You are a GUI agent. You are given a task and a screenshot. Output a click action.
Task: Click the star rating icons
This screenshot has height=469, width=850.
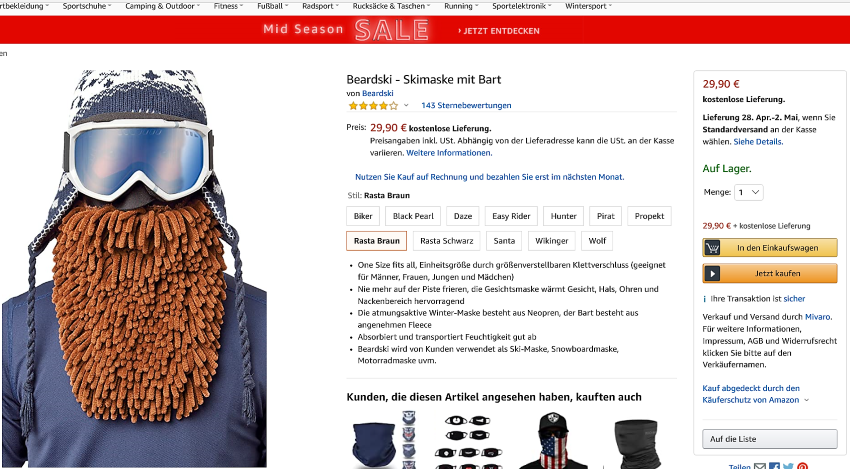coord(373,106)
